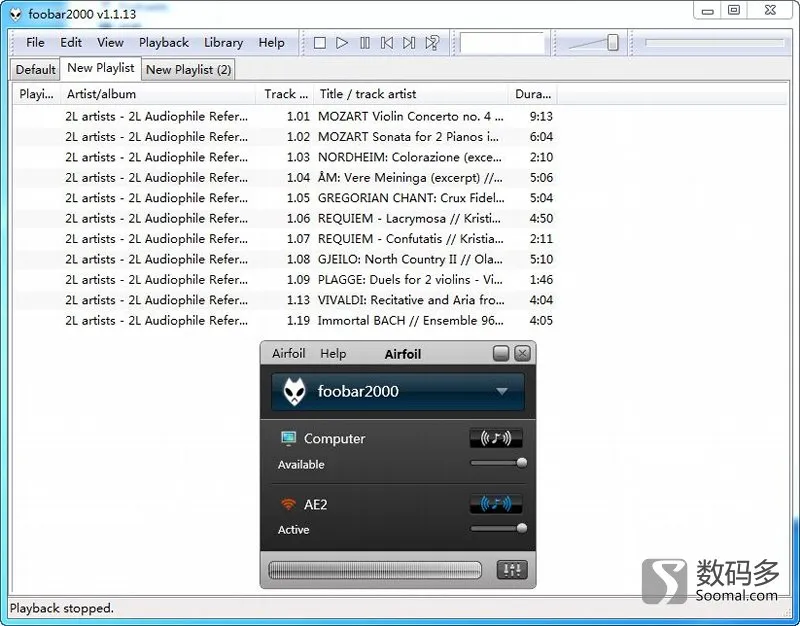Select REQUIEM - Lacrymosa track

pyautogui.click(x=285, y=218)
